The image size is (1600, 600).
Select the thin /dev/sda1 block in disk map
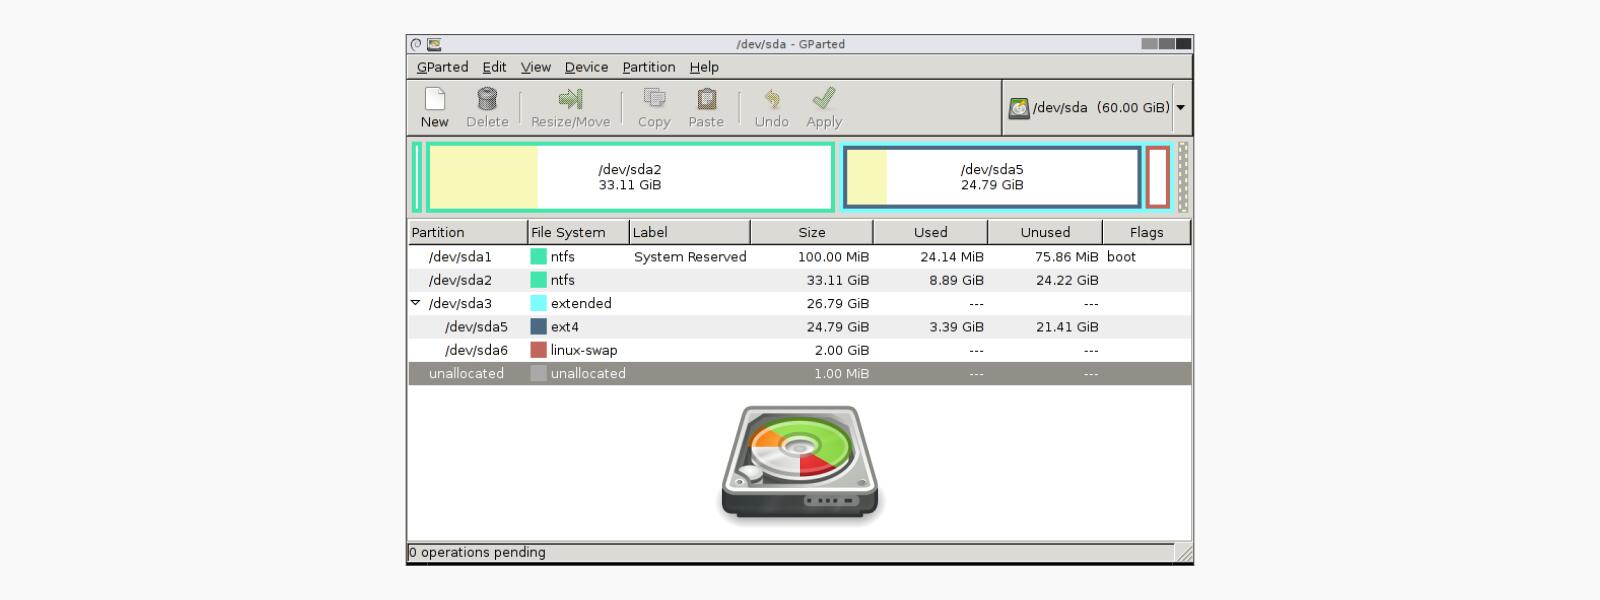coord(417,177)
